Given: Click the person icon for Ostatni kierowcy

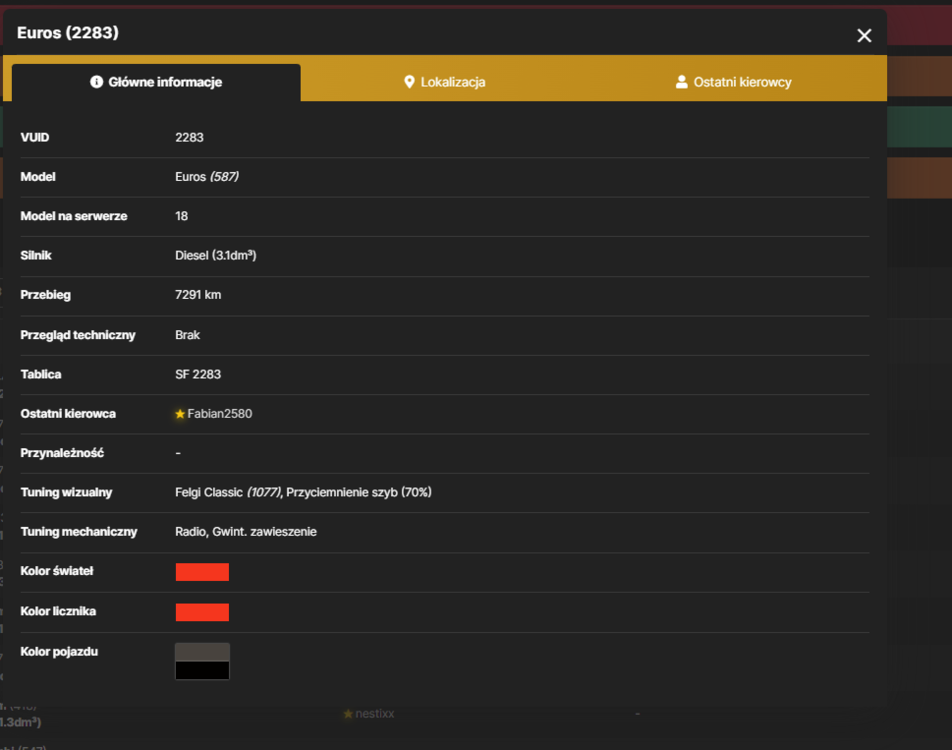Looking at the screenshot, I should tap(681, 82).
